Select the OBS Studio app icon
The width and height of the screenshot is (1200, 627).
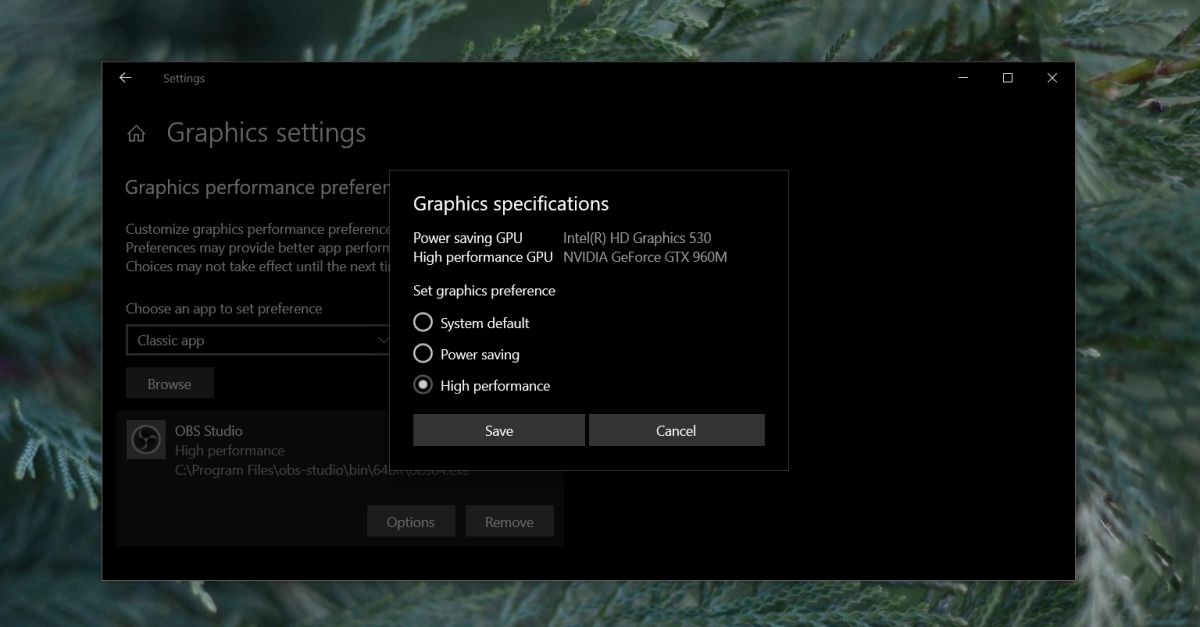[146, 440]
